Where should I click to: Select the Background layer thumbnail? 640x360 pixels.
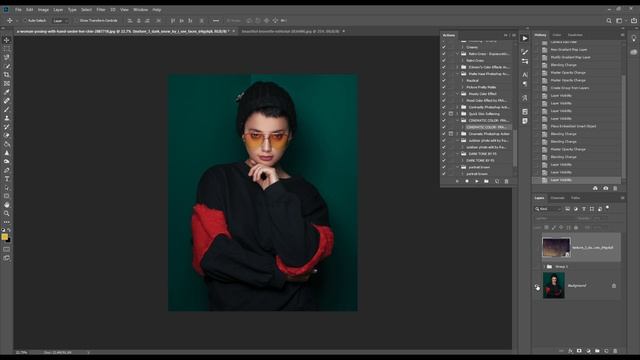(x=554, y=286)
